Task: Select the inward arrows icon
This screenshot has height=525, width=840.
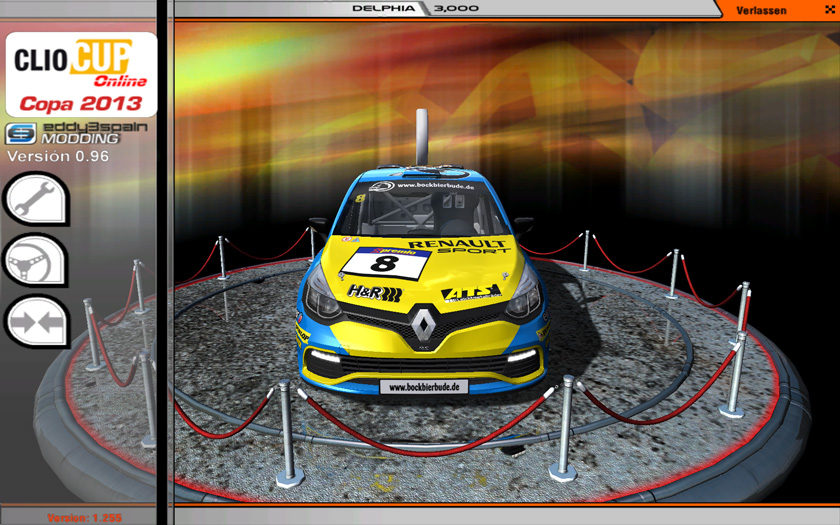Action: (x=35, y=322)
